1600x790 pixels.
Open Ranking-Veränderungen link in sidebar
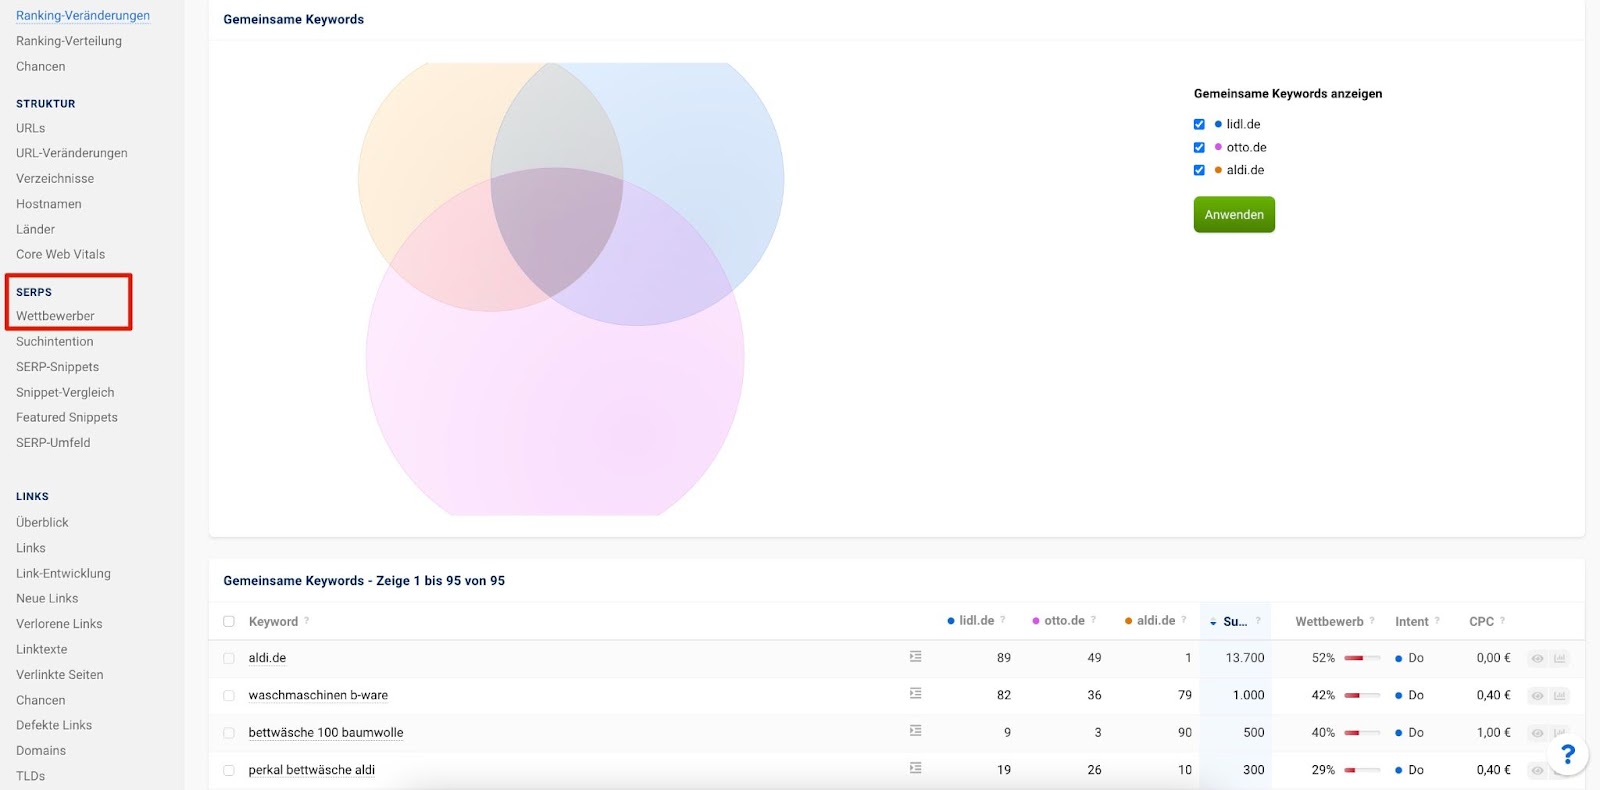coord(83,15)
